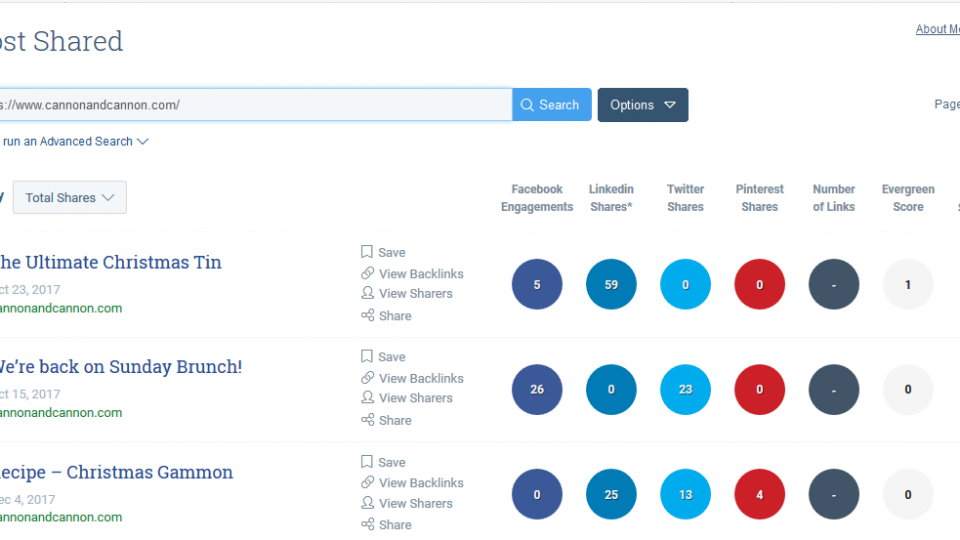Viewport: 960px width, 540px height.
Task: Click View Backlinks link icon for Christmas Tin
Action: 367,273
